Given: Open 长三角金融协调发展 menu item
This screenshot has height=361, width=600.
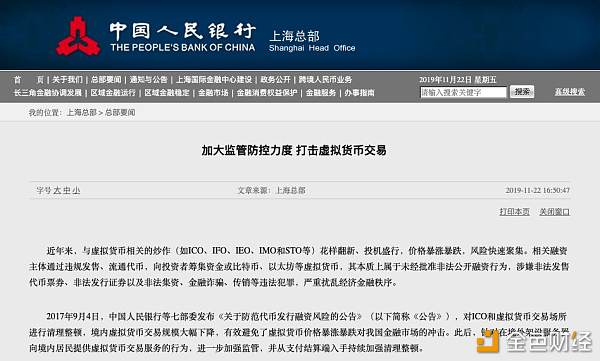Looking at the screenshot, I should pyautogui.click(x=47, y=93).
